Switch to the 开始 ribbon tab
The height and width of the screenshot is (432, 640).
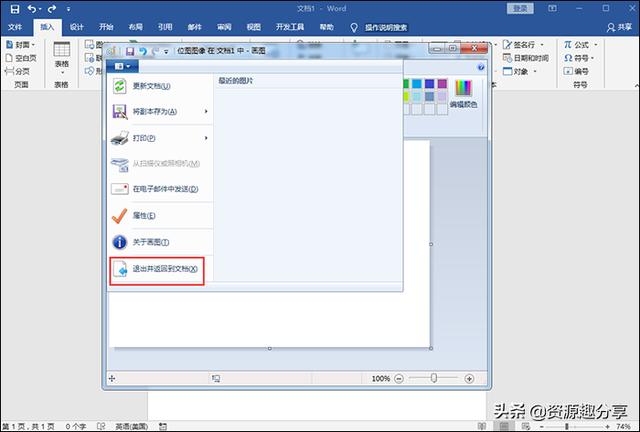click(x=106, y=27)
